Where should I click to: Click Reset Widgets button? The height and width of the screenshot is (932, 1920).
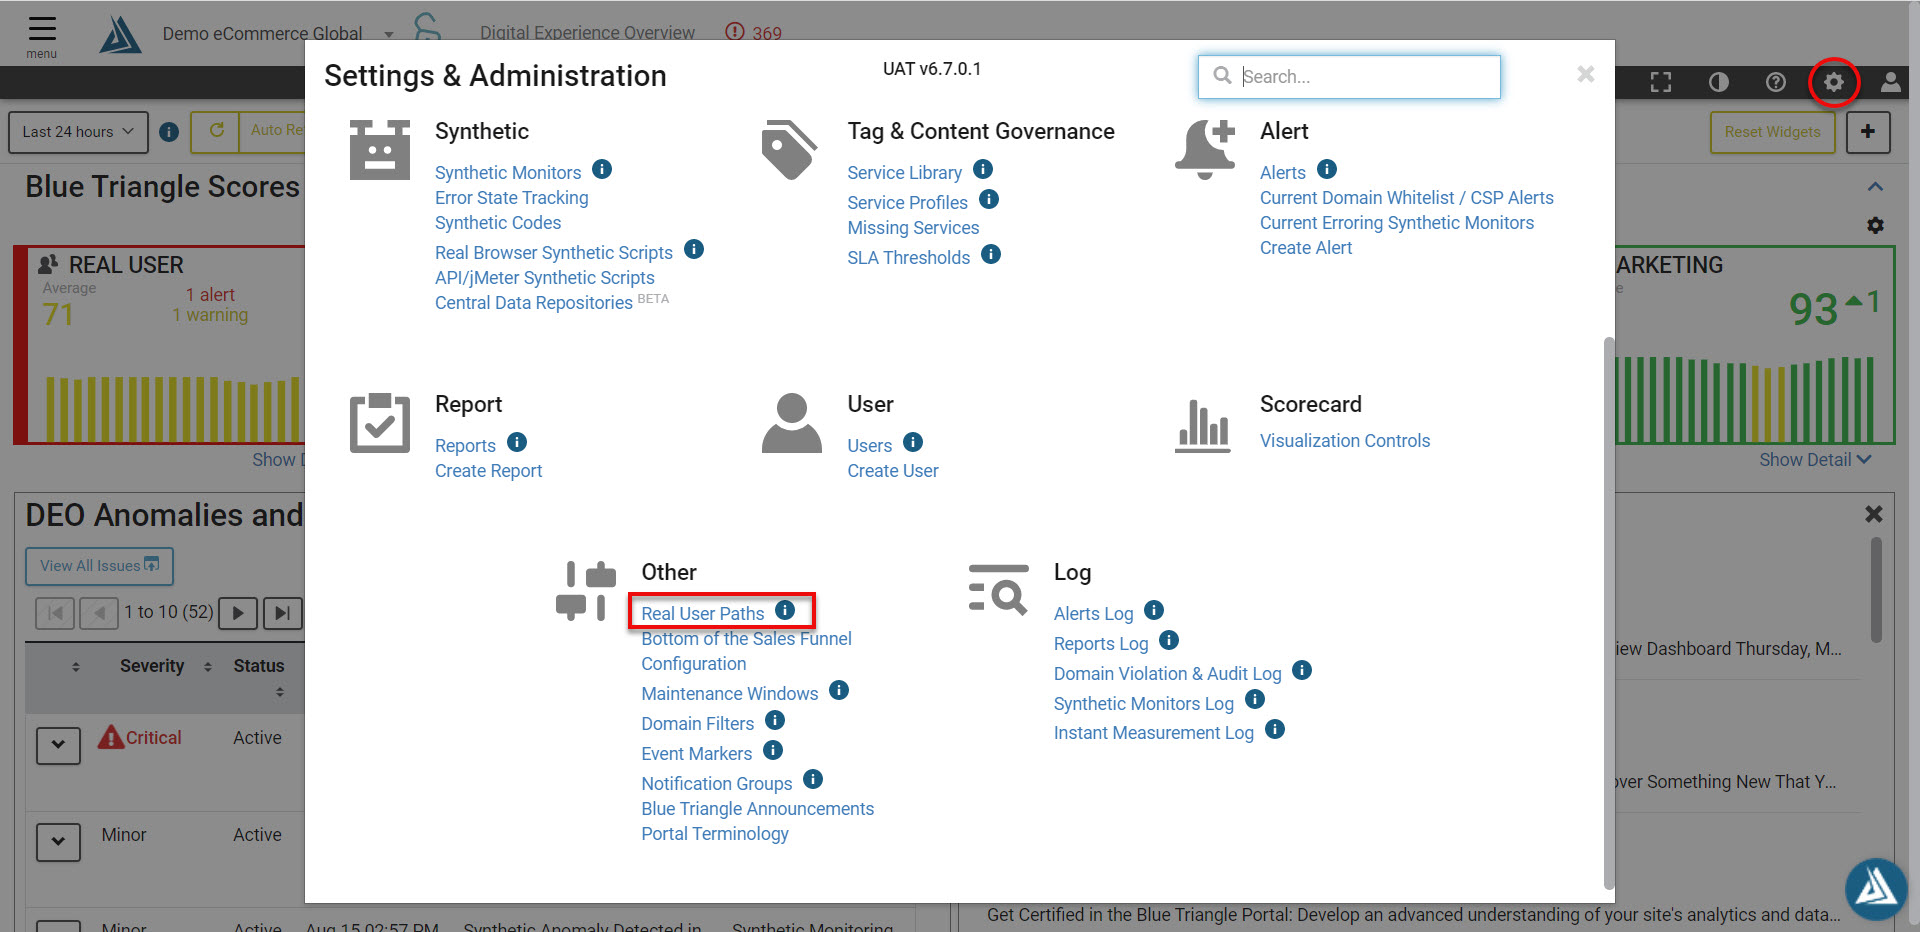(1772, 132)
